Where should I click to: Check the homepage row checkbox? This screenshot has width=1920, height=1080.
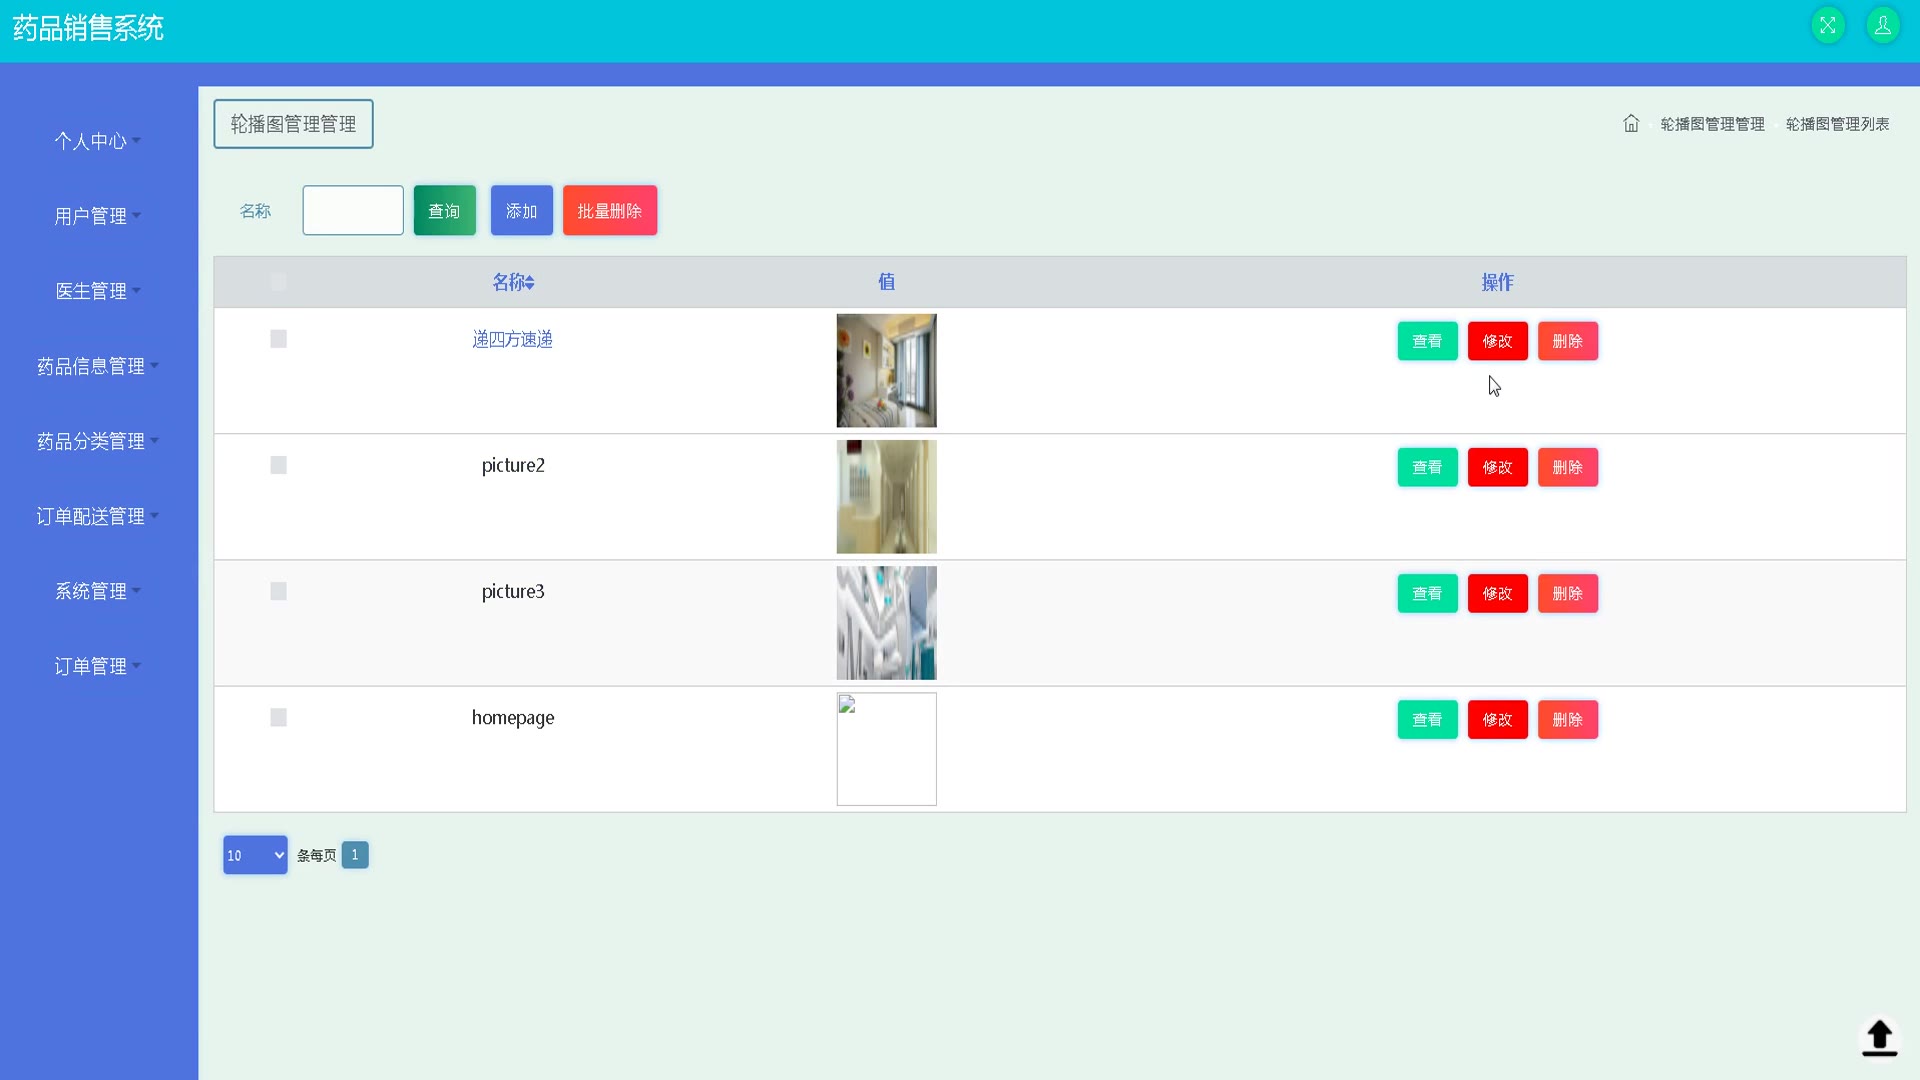point(278,717)
